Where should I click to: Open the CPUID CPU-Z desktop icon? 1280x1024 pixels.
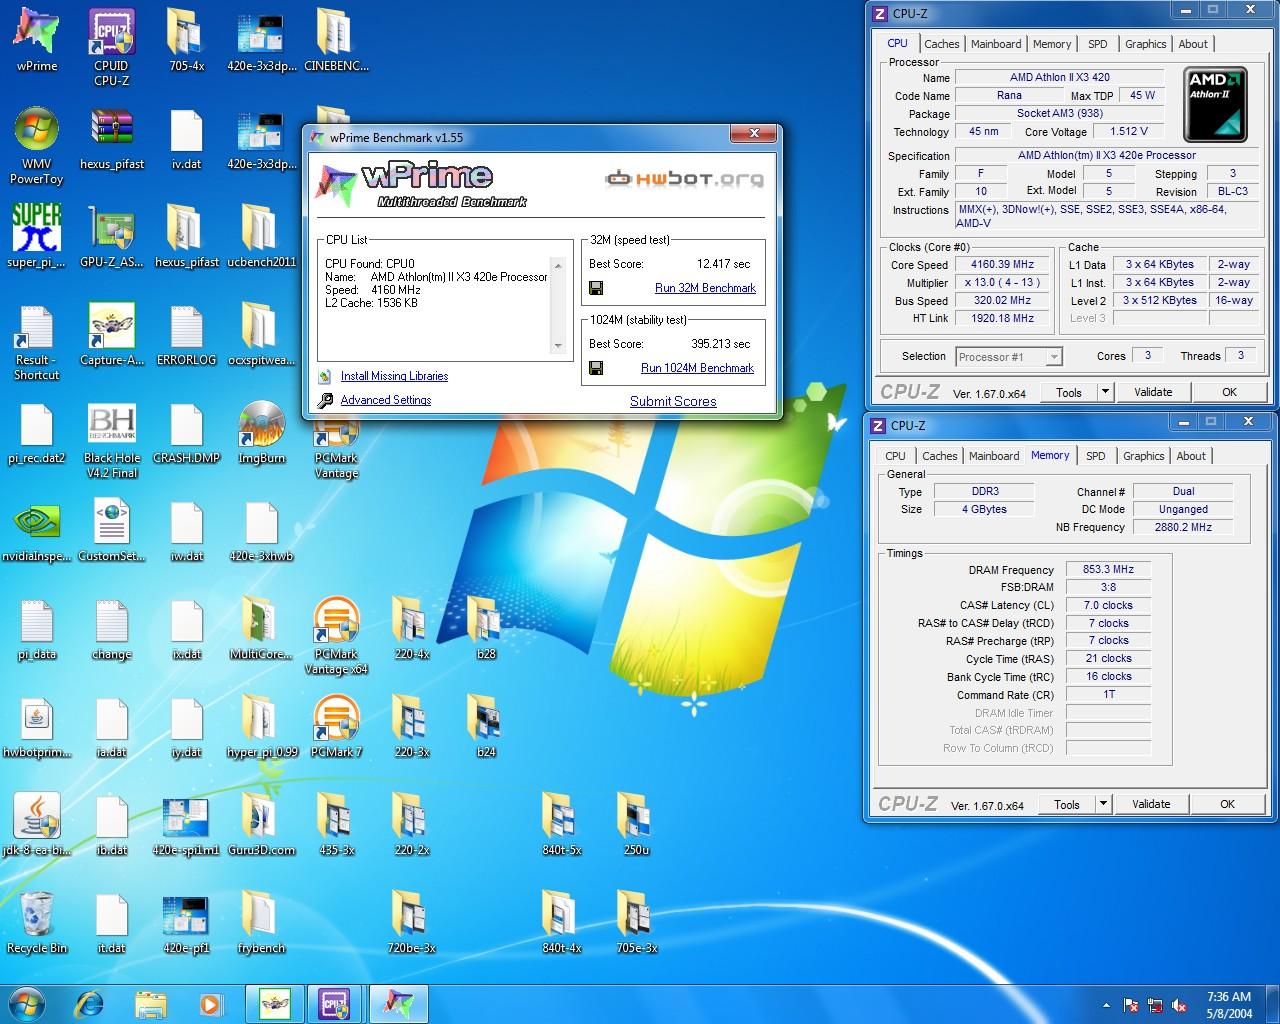111,47
